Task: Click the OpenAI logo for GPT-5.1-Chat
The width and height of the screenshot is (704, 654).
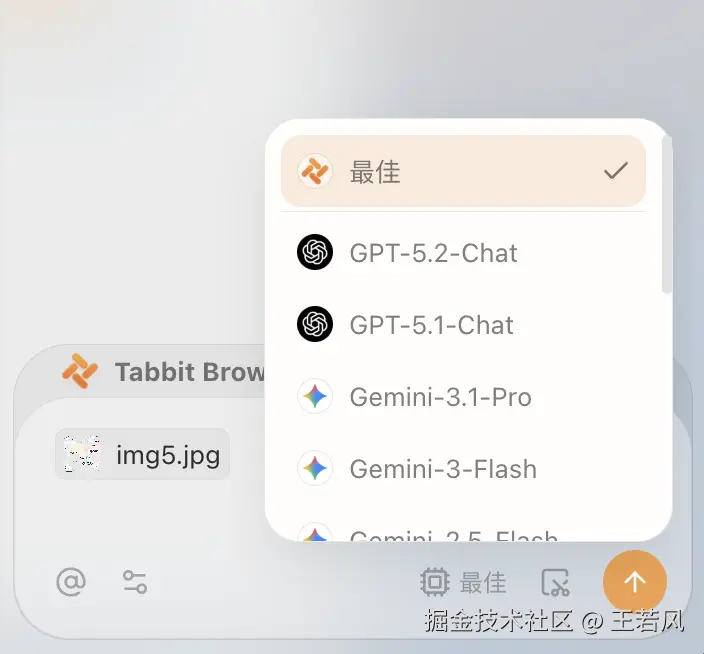Action: click(x=315, y=324)
